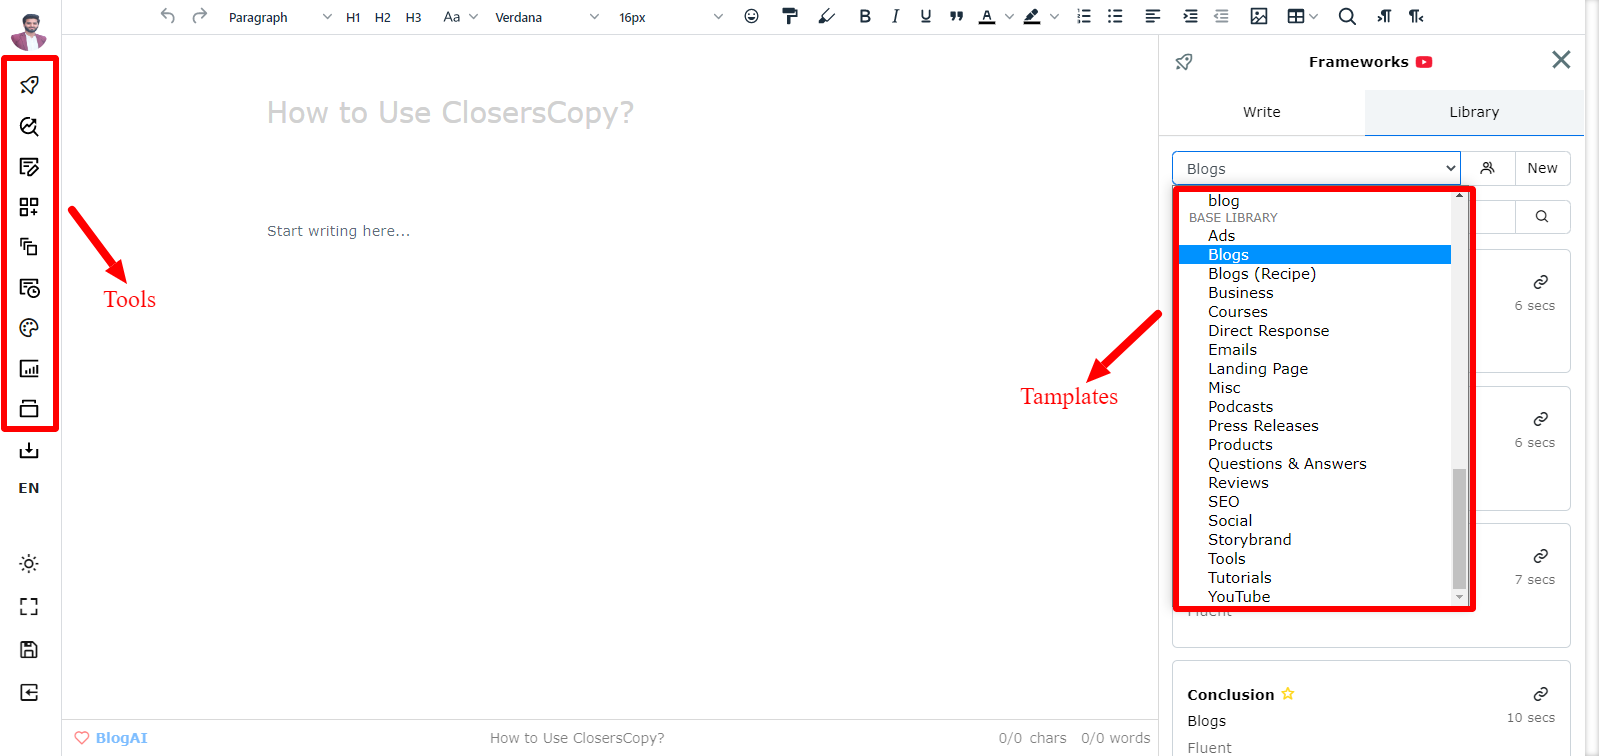This screenshot has height=756, width=1599.
Task: Click the highlight color marker icon
Action: (x=1032, y=16)
